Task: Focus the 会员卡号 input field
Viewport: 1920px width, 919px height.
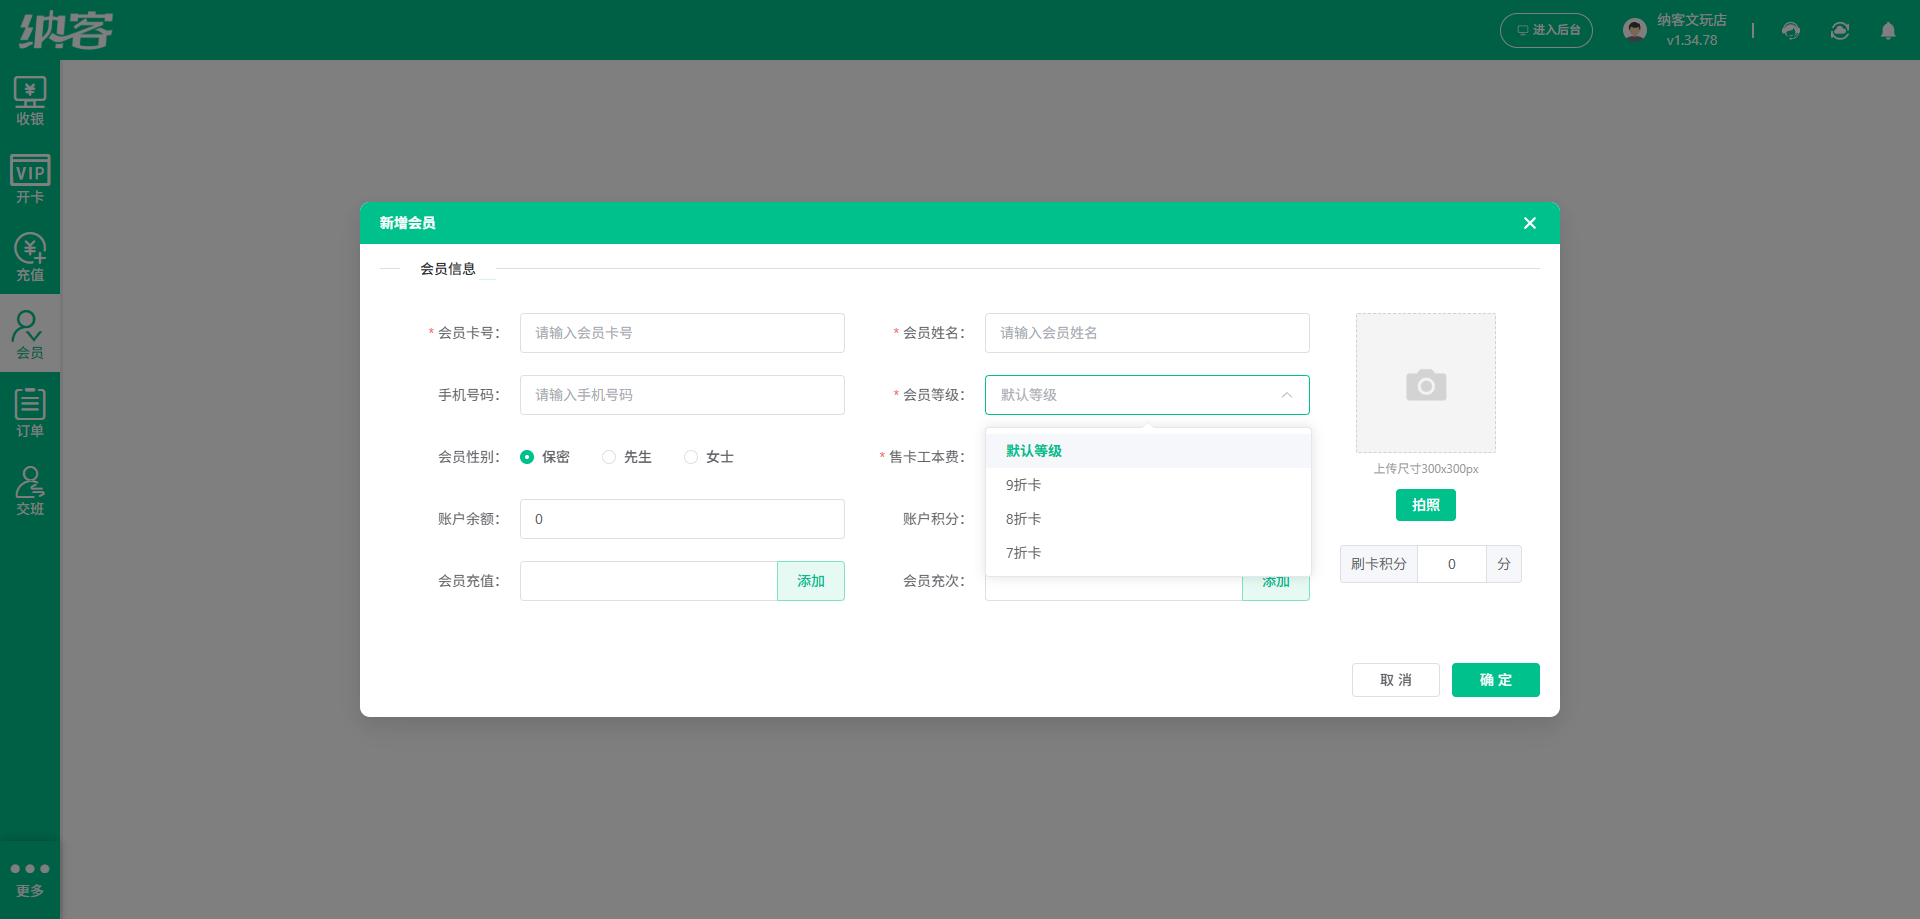Action: [x=682, y=333]
